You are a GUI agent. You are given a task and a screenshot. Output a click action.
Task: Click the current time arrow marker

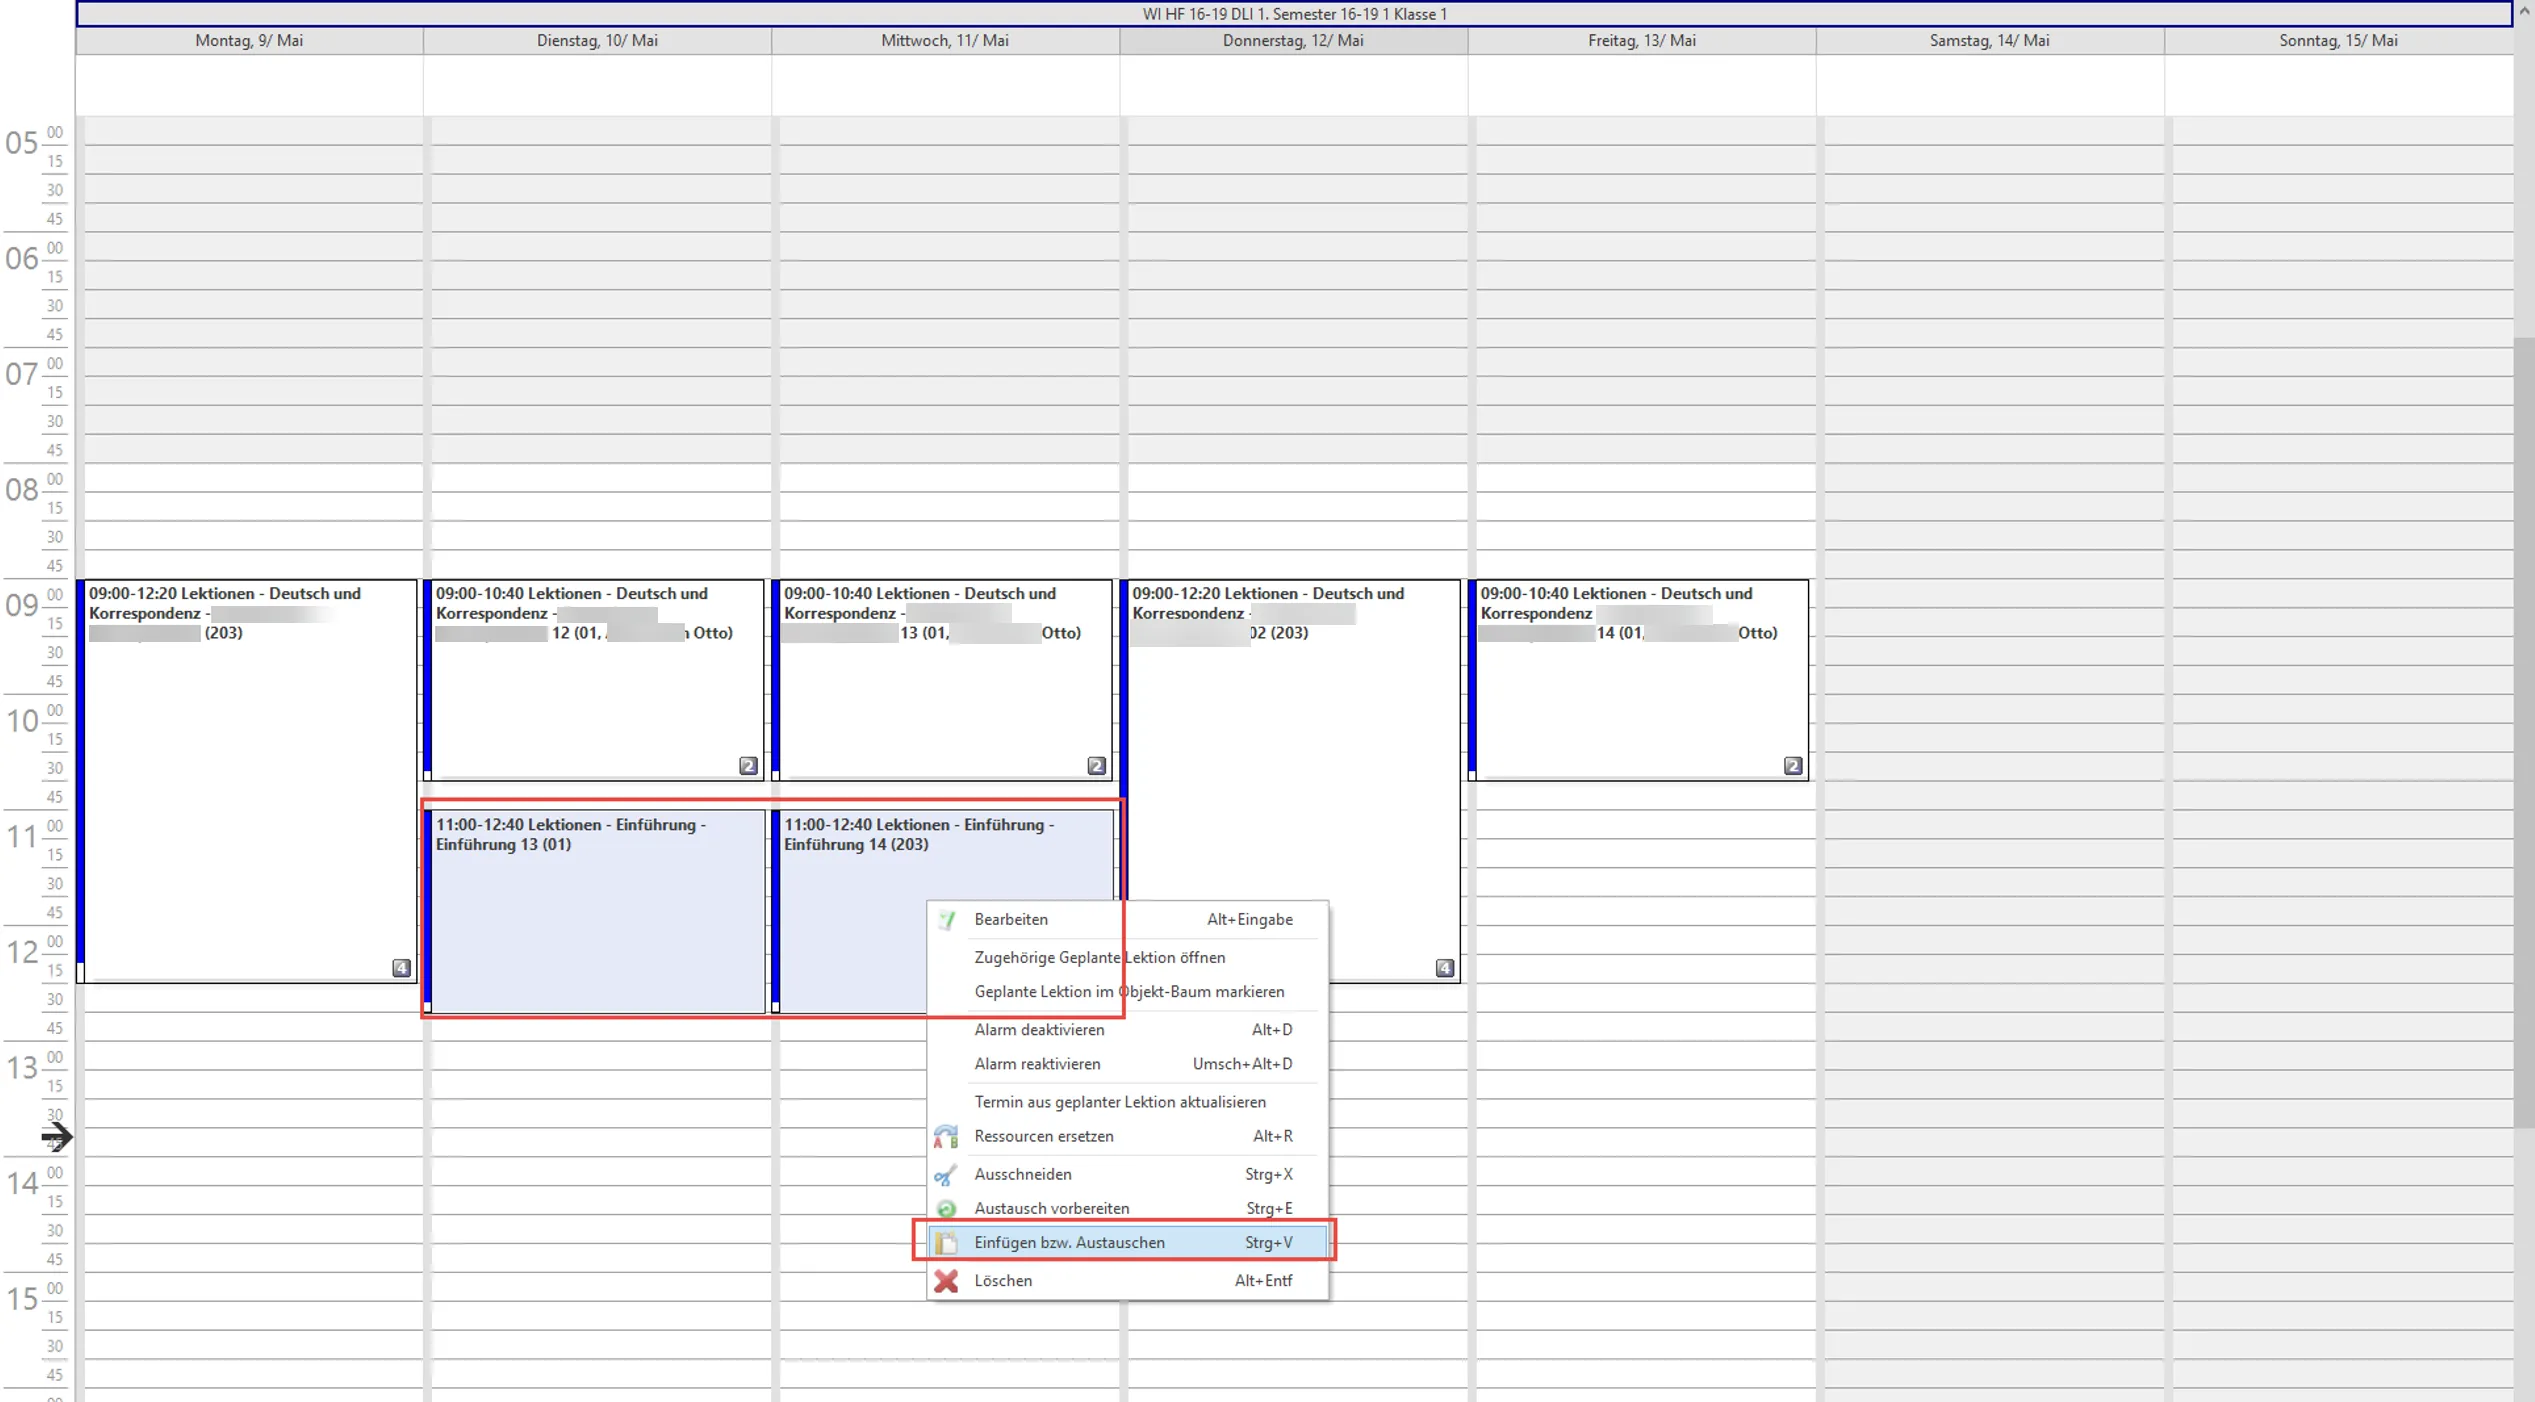(57, 1137)
